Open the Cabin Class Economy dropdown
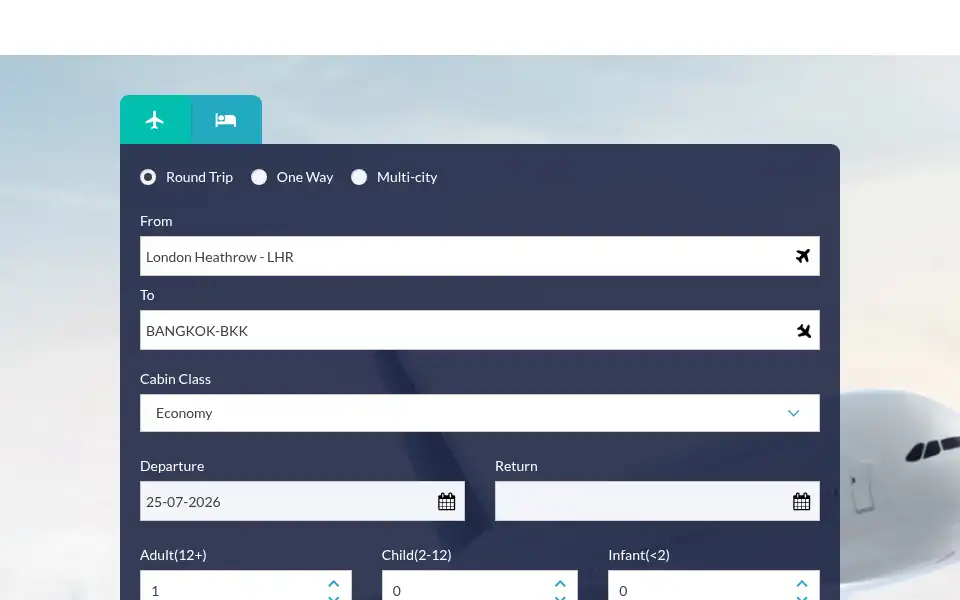960x600 pixels. [479, 413]
